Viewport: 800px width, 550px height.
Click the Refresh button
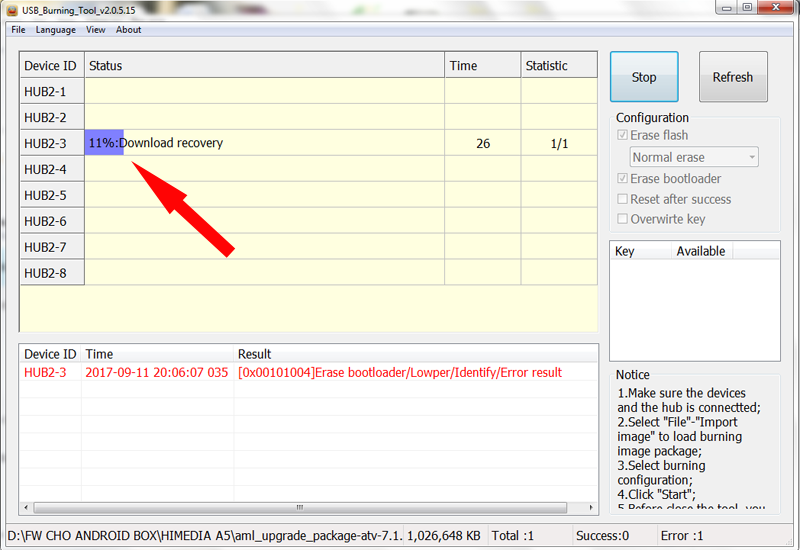point(733,77)
